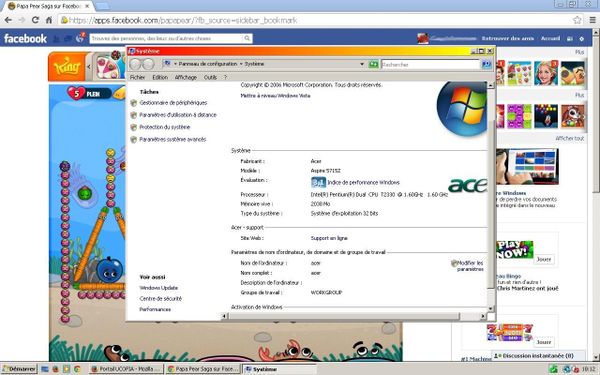Click the green refresh button in Système window
This screenshot has width=600, height=375.
[x=373, y=64]
